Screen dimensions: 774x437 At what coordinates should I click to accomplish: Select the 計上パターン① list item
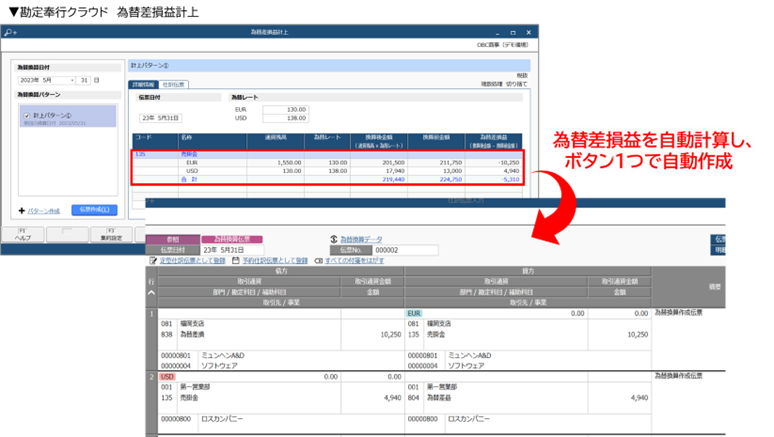click(x=68, y=116)
